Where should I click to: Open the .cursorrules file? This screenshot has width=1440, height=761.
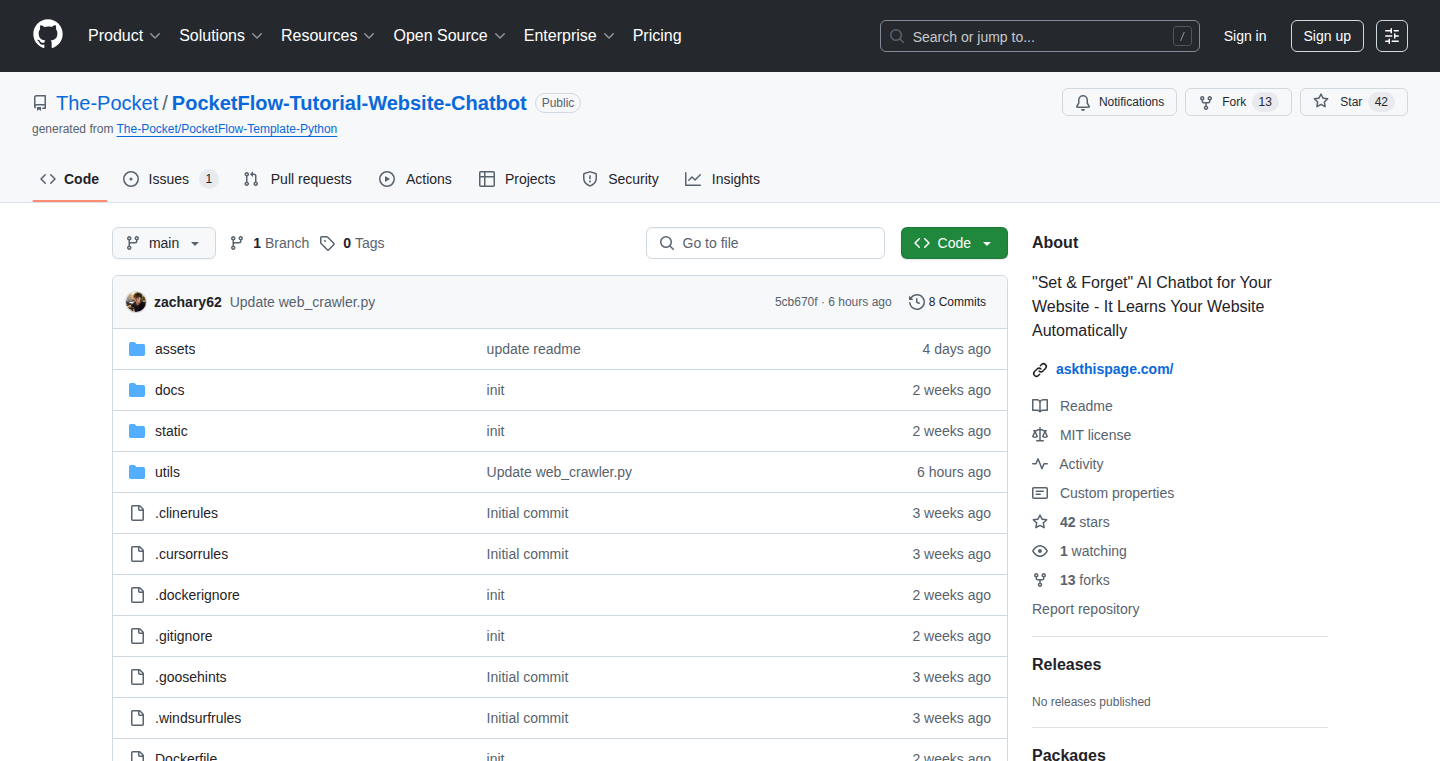tap(192, 554)
